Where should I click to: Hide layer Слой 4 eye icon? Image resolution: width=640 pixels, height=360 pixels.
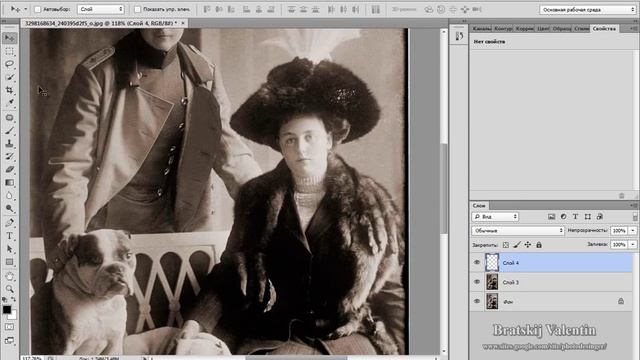pos(477,262)
